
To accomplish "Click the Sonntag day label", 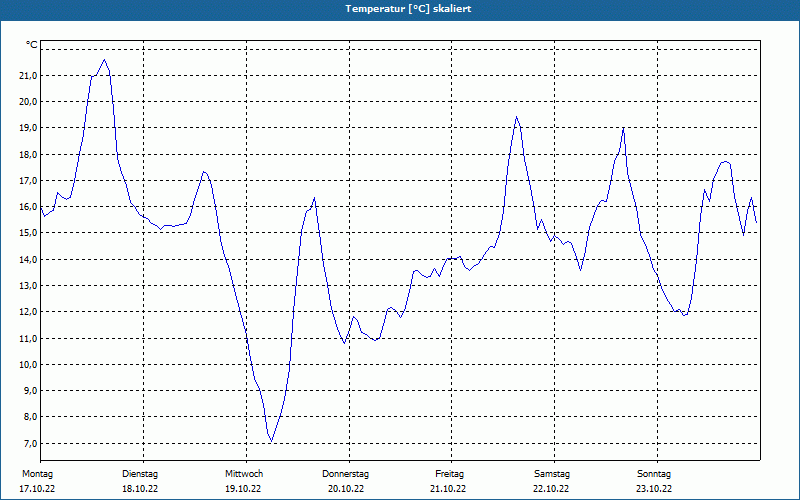I will tap(654, 474).
